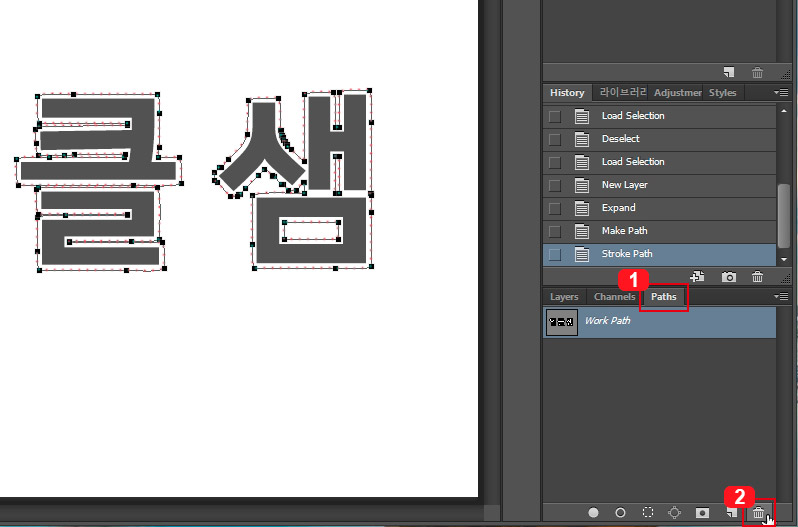Create new document from current state icon
Image resolution: width=798 pixels, height=527 pixels.
point(697,276)
